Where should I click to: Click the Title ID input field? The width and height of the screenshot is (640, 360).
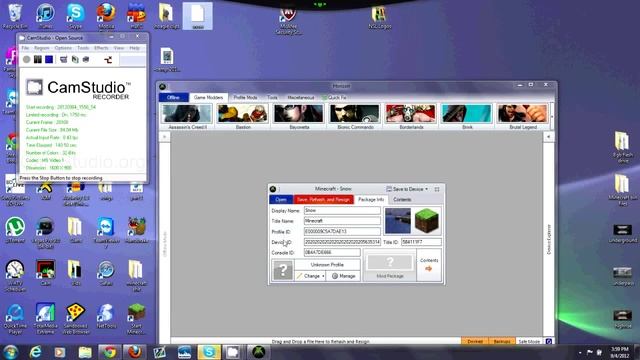pyautogui.click(x=421, y=242)
